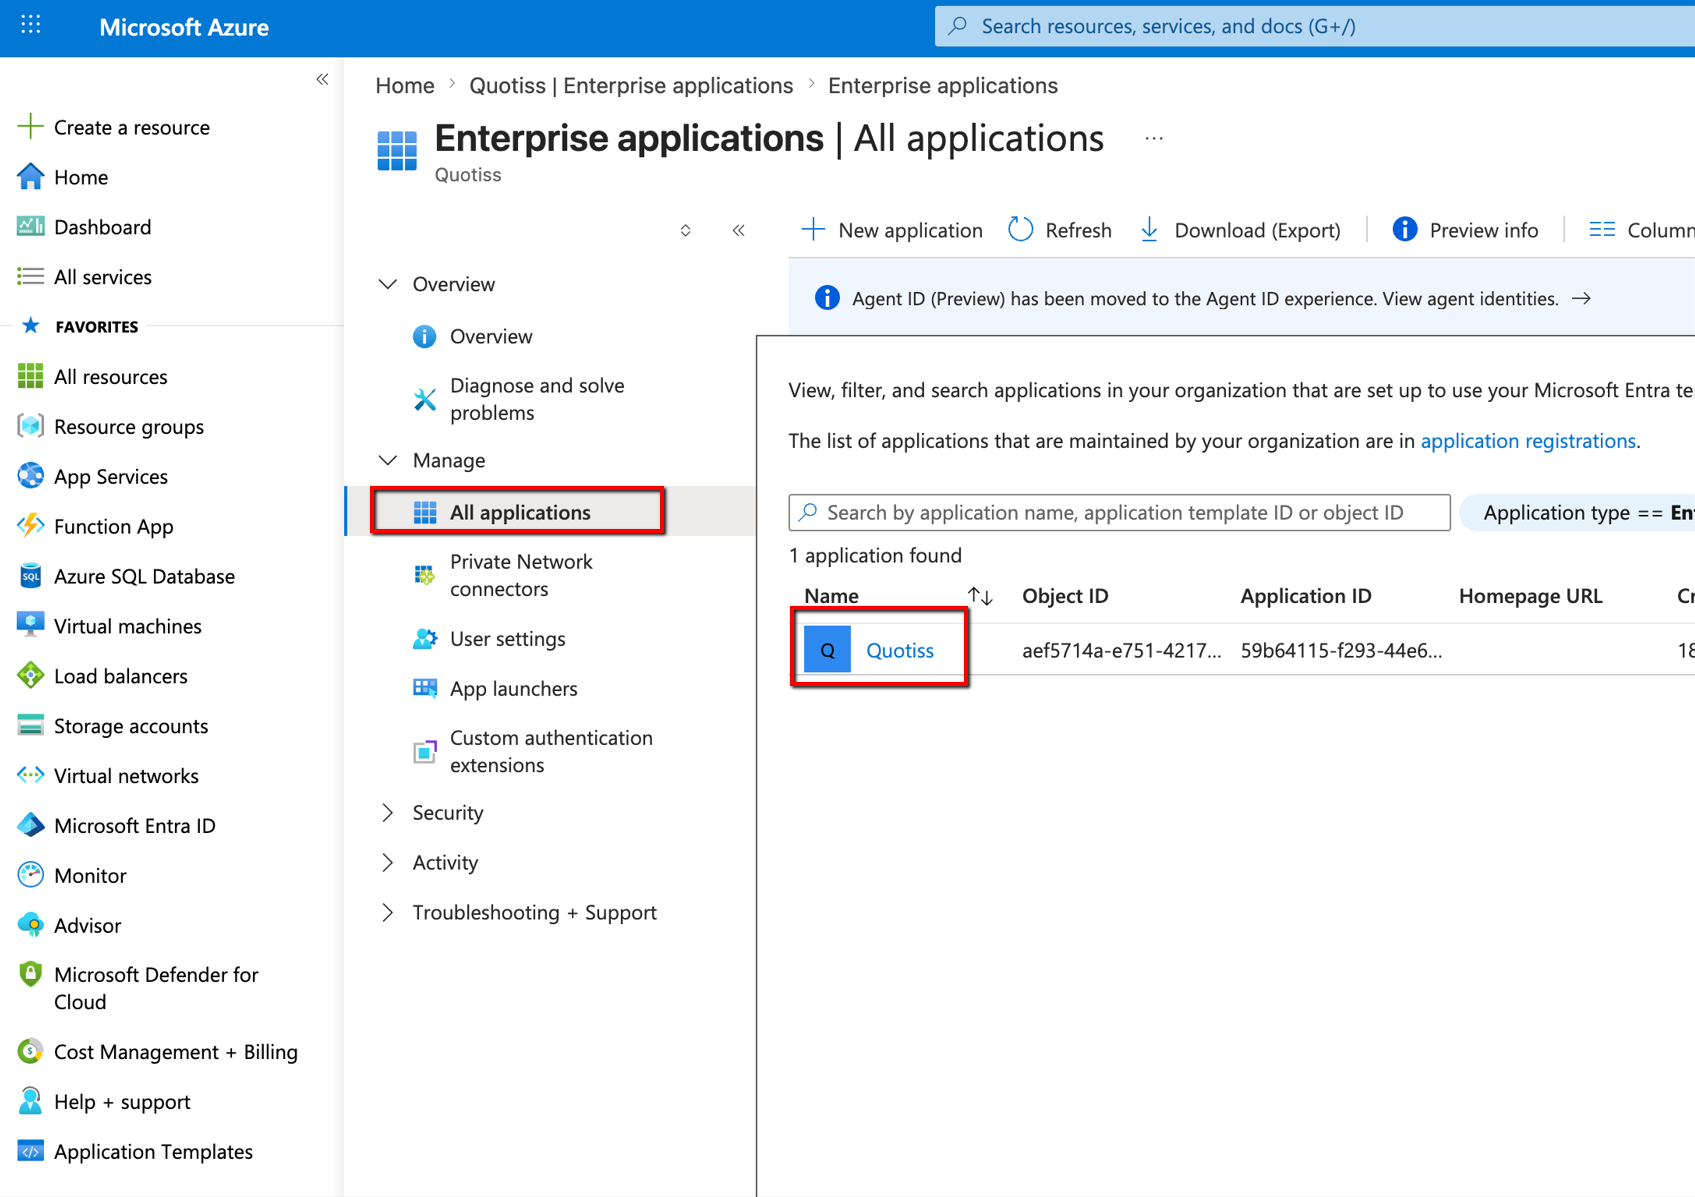1695x1197 pixels.
Task: Click the Monitor gauge icon
Action: pos(31,875)
